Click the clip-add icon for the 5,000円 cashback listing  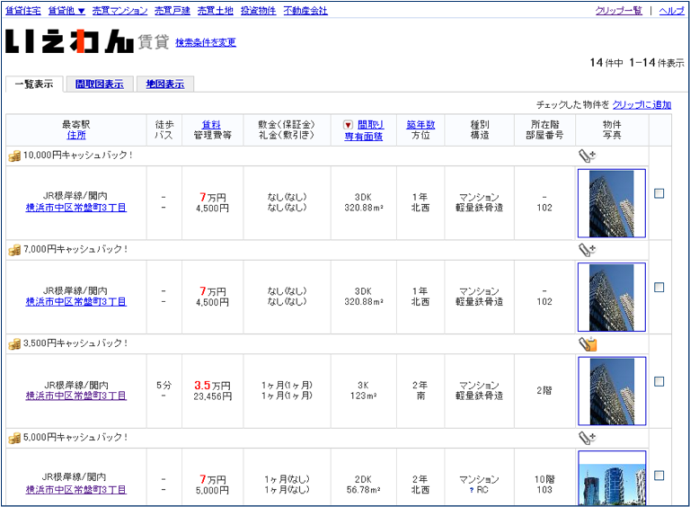pyautogui.click(x=586, y=437)
